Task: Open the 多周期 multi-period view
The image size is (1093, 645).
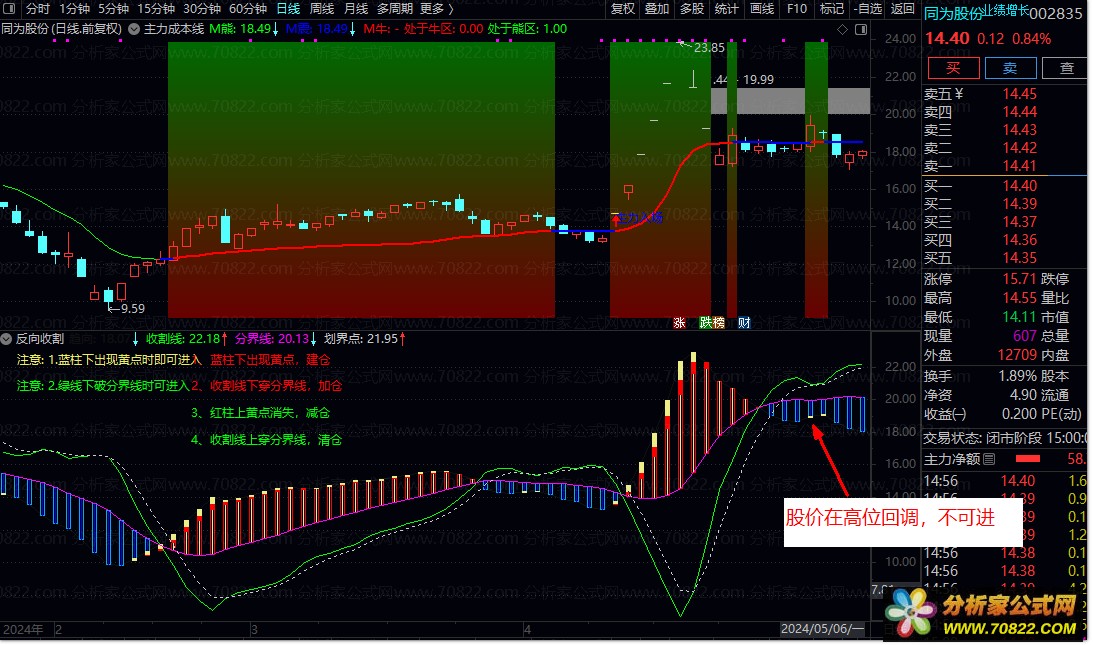Action: (x=395, y=9)
